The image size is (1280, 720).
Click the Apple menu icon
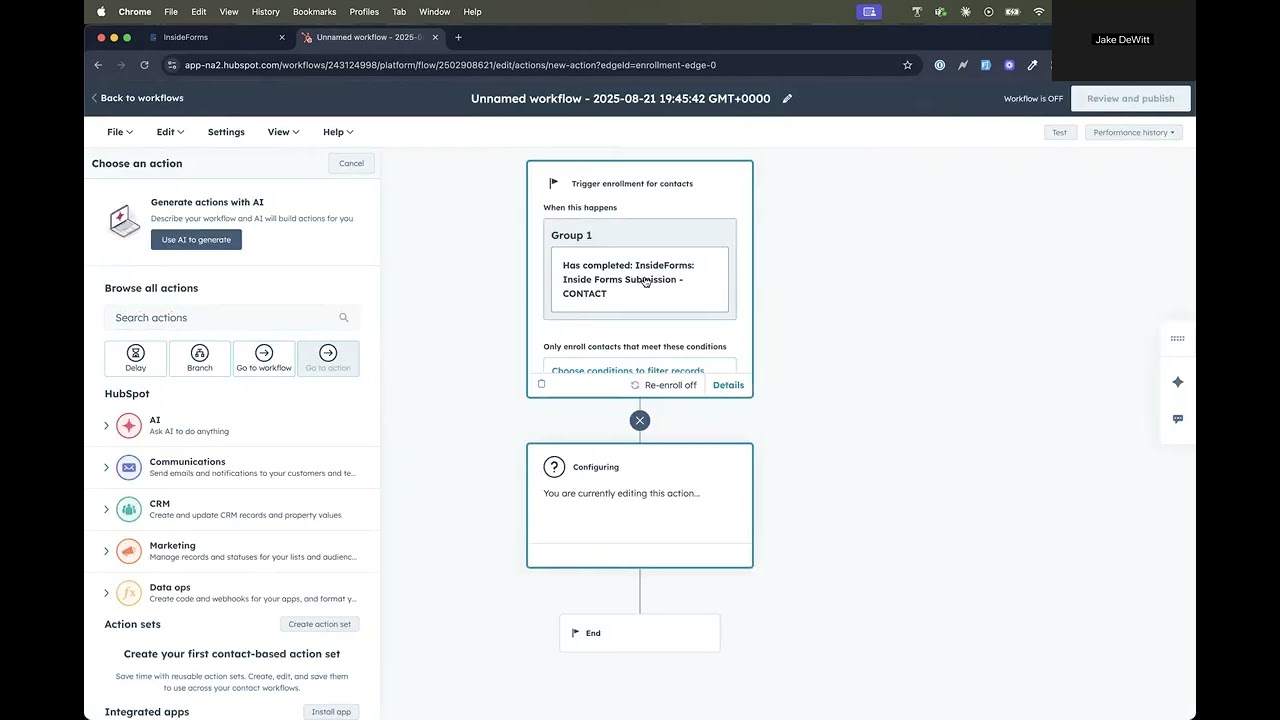pyautogui.click(x=101, y=12)
